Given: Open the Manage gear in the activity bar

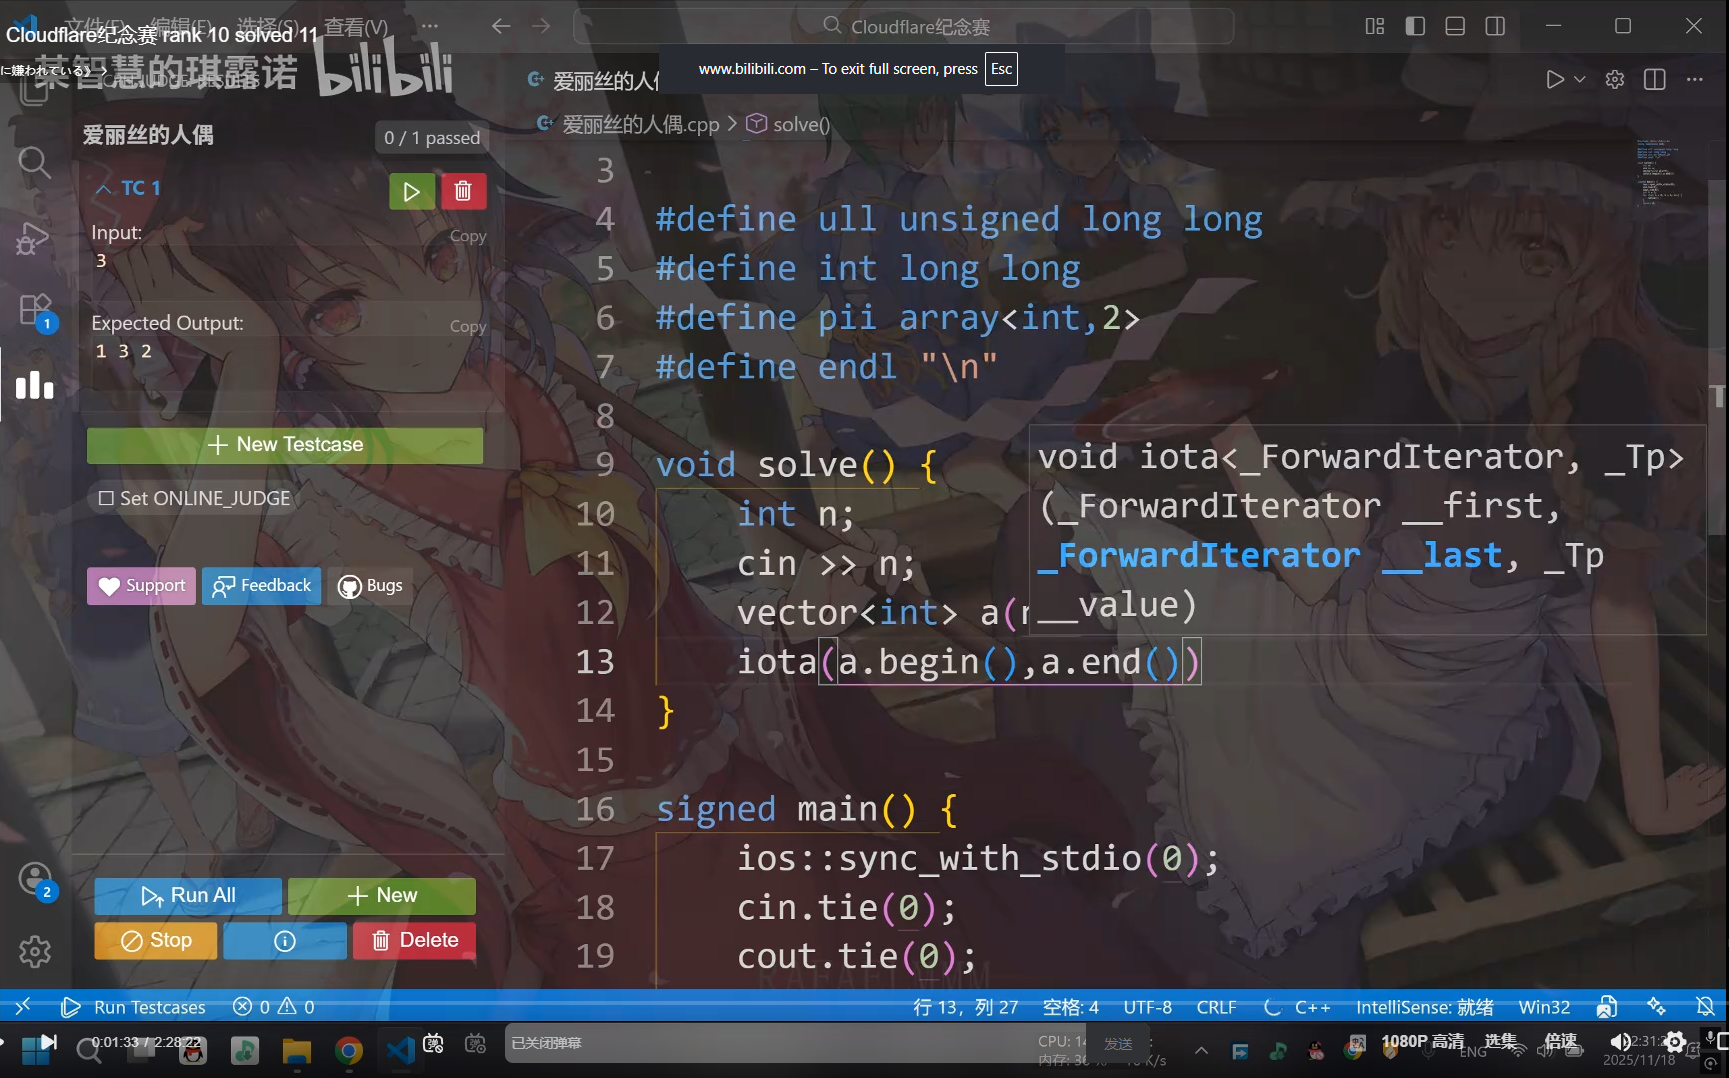Looking at the screenshot, I should [x=34, y=951].
